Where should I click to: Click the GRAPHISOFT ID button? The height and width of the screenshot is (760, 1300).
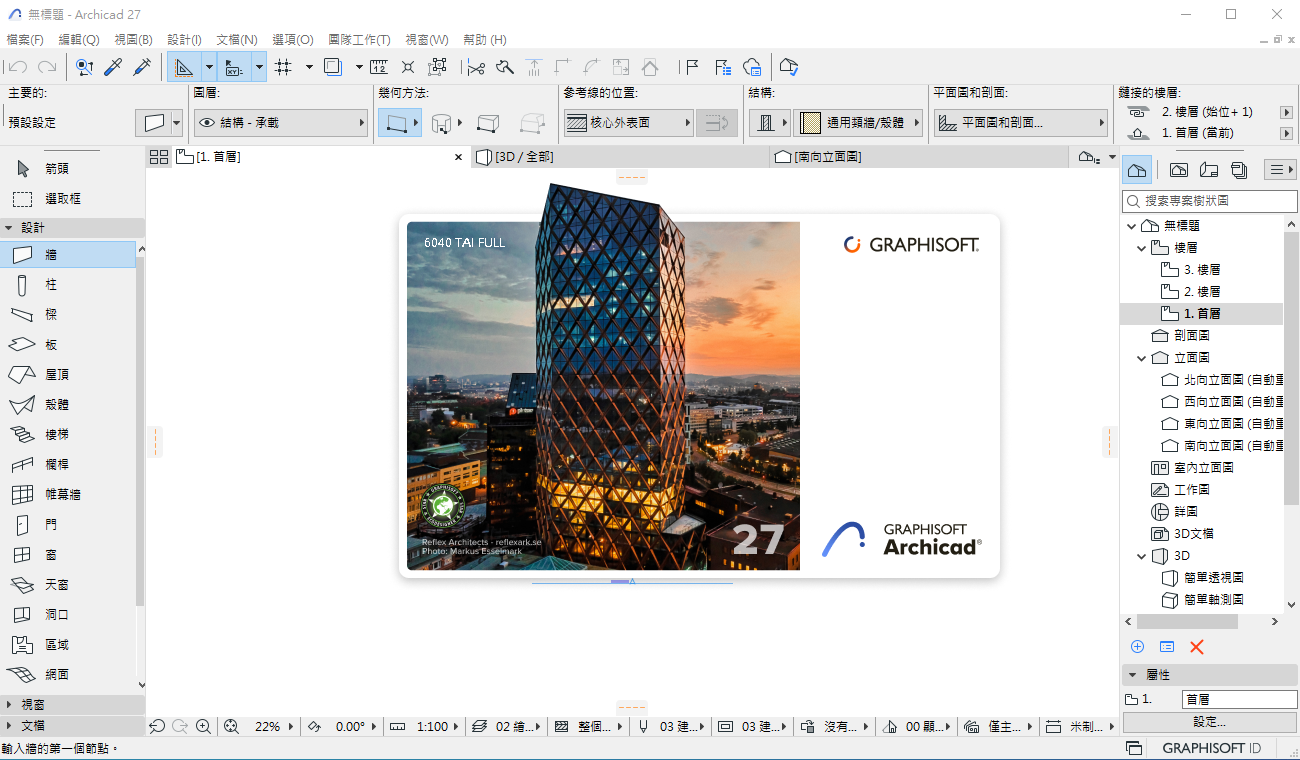pyautogui.click(x=1211, y=748)
